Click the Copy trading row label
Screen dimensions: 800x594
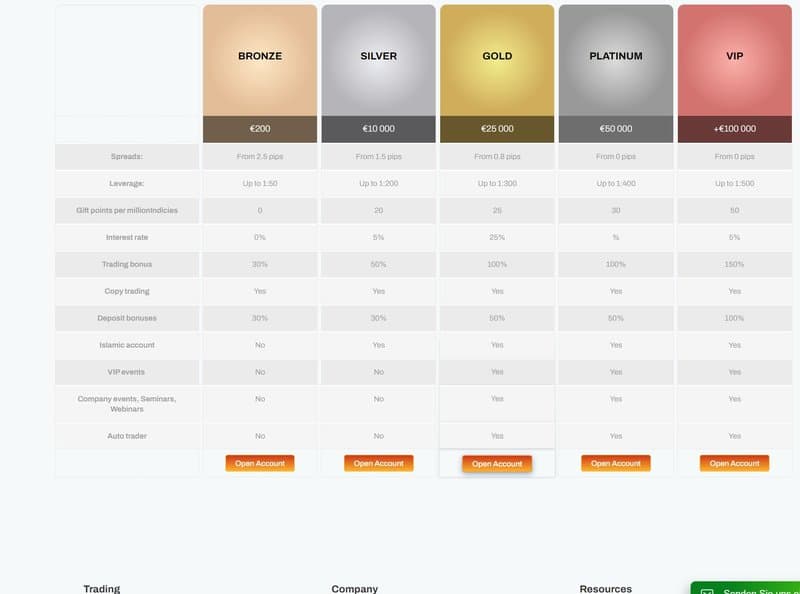click(127, 291)
